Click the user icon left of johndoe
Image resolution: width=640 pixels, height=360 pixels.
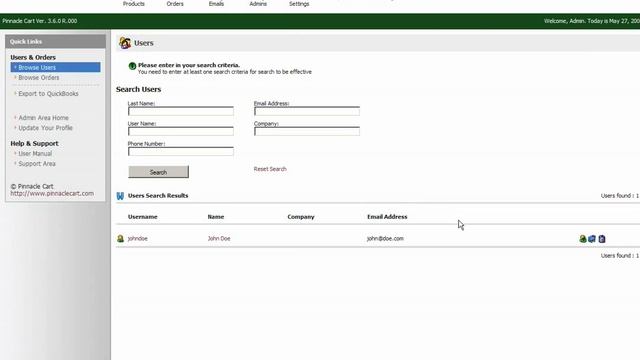(120, 238)
